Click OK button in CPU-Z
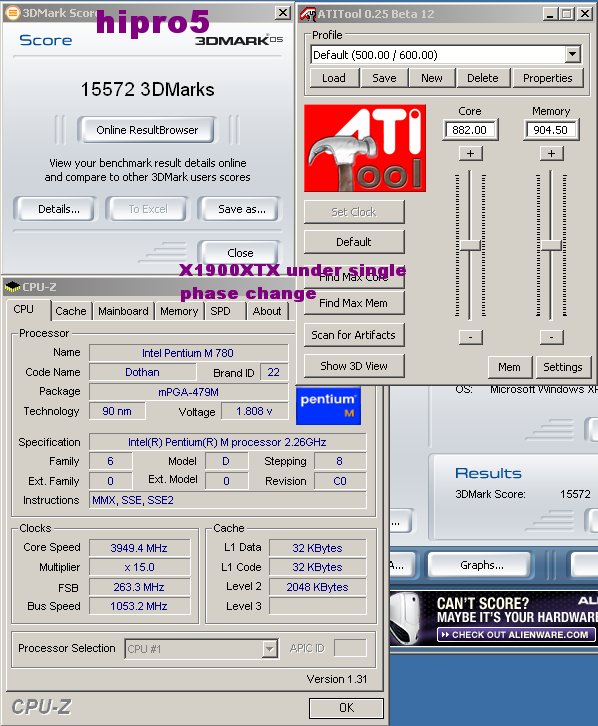 346,708
